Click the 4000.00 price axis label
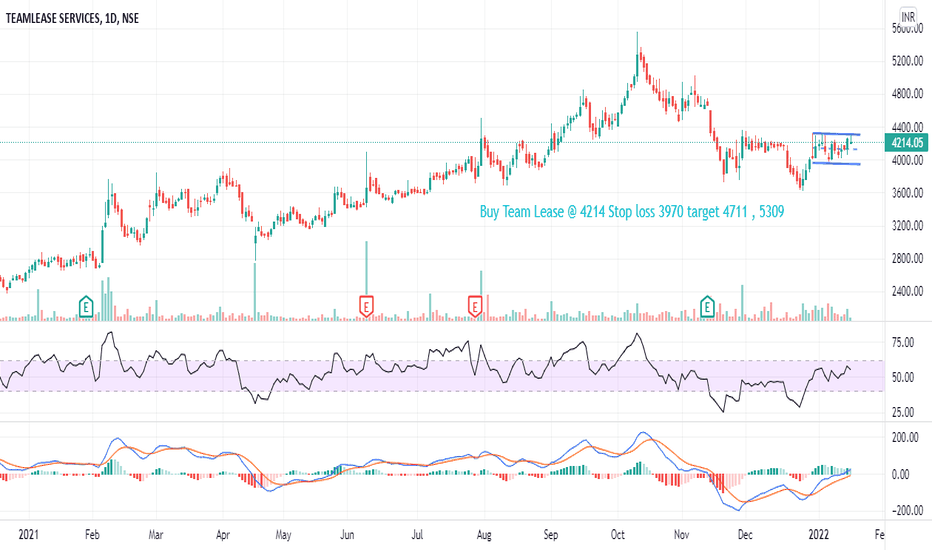Image resolution: width=932 pixels, height=550 pixels. pyautogui.click(x=908, y=160)
